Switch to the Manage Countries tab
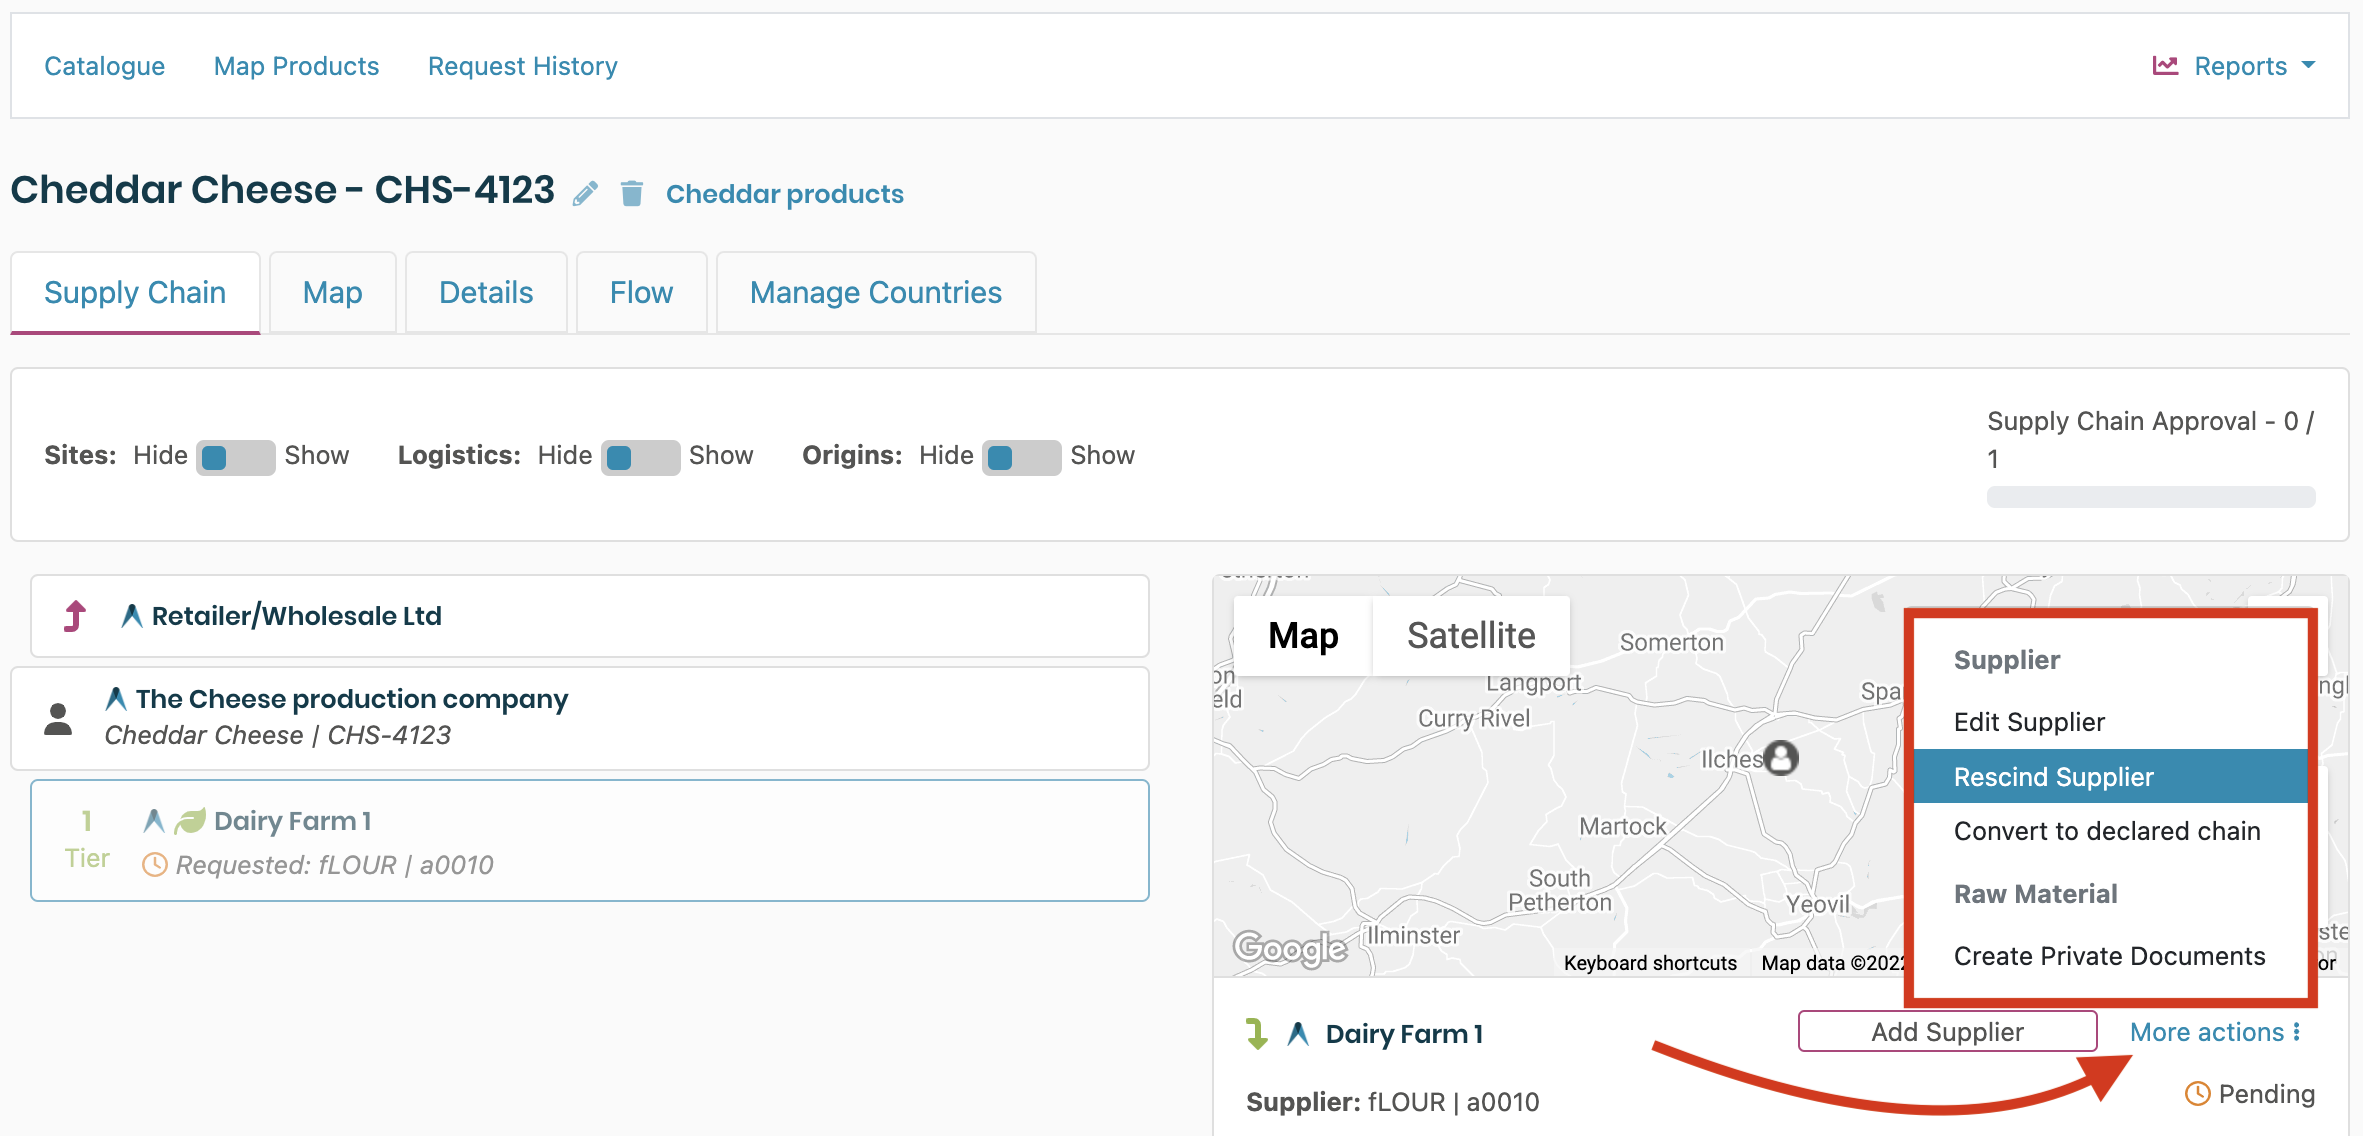The height and width of the screenshot is (1136, 2363). click(x=875, y=292)
